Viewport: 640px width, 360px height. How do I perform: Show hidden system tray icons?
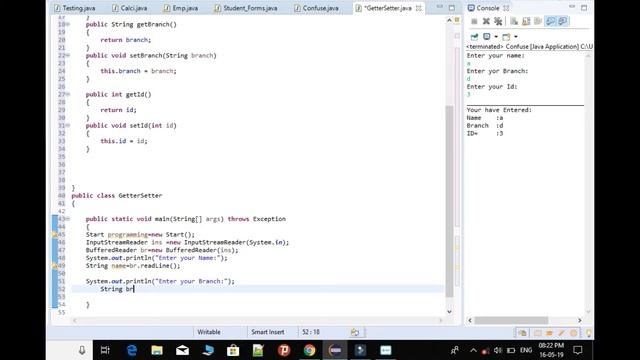[x=473, y=350]
